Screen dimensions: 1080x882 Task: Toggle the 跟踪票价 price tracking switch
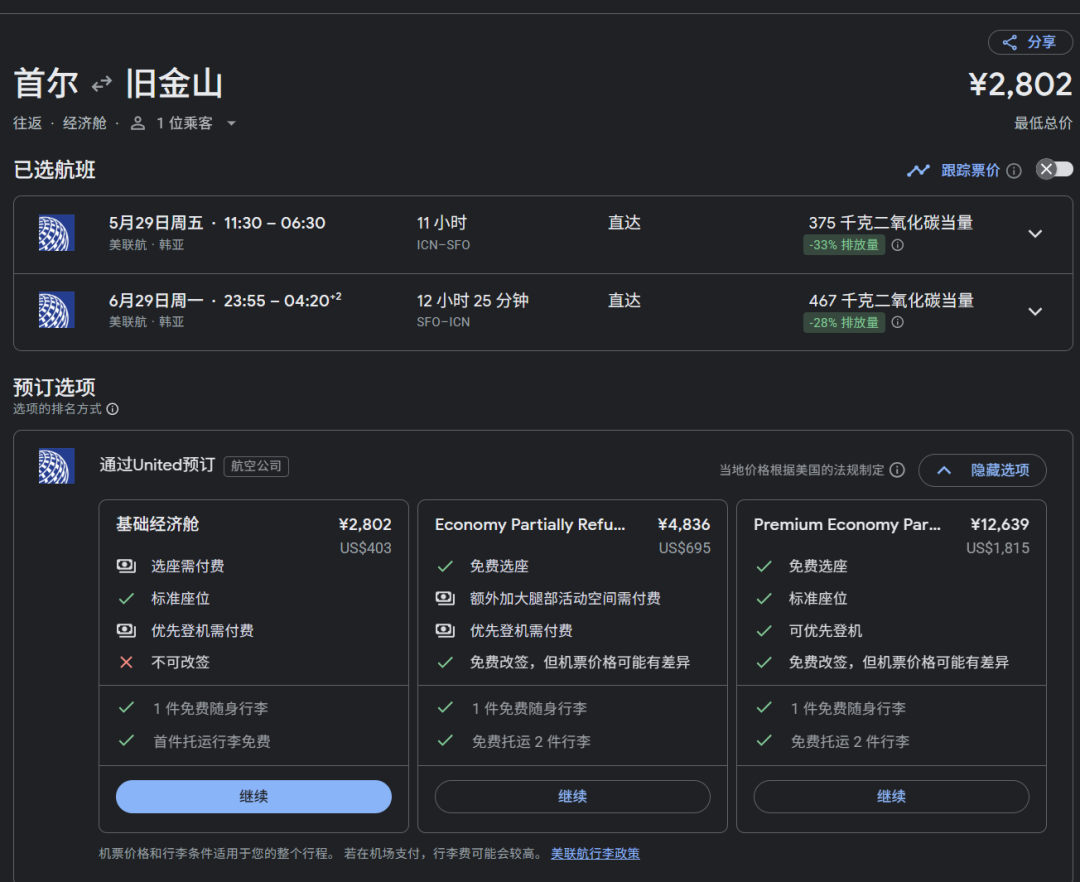[1054, 169]
